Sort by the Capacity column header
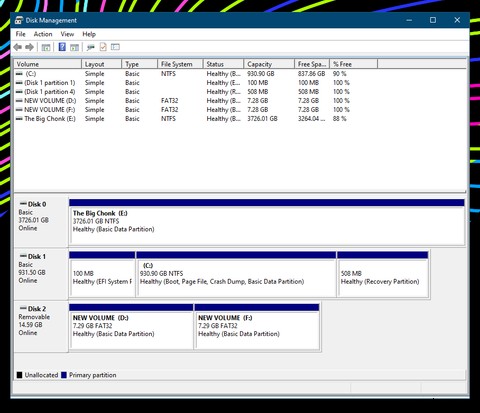480x413 pixels. point(269,64)
